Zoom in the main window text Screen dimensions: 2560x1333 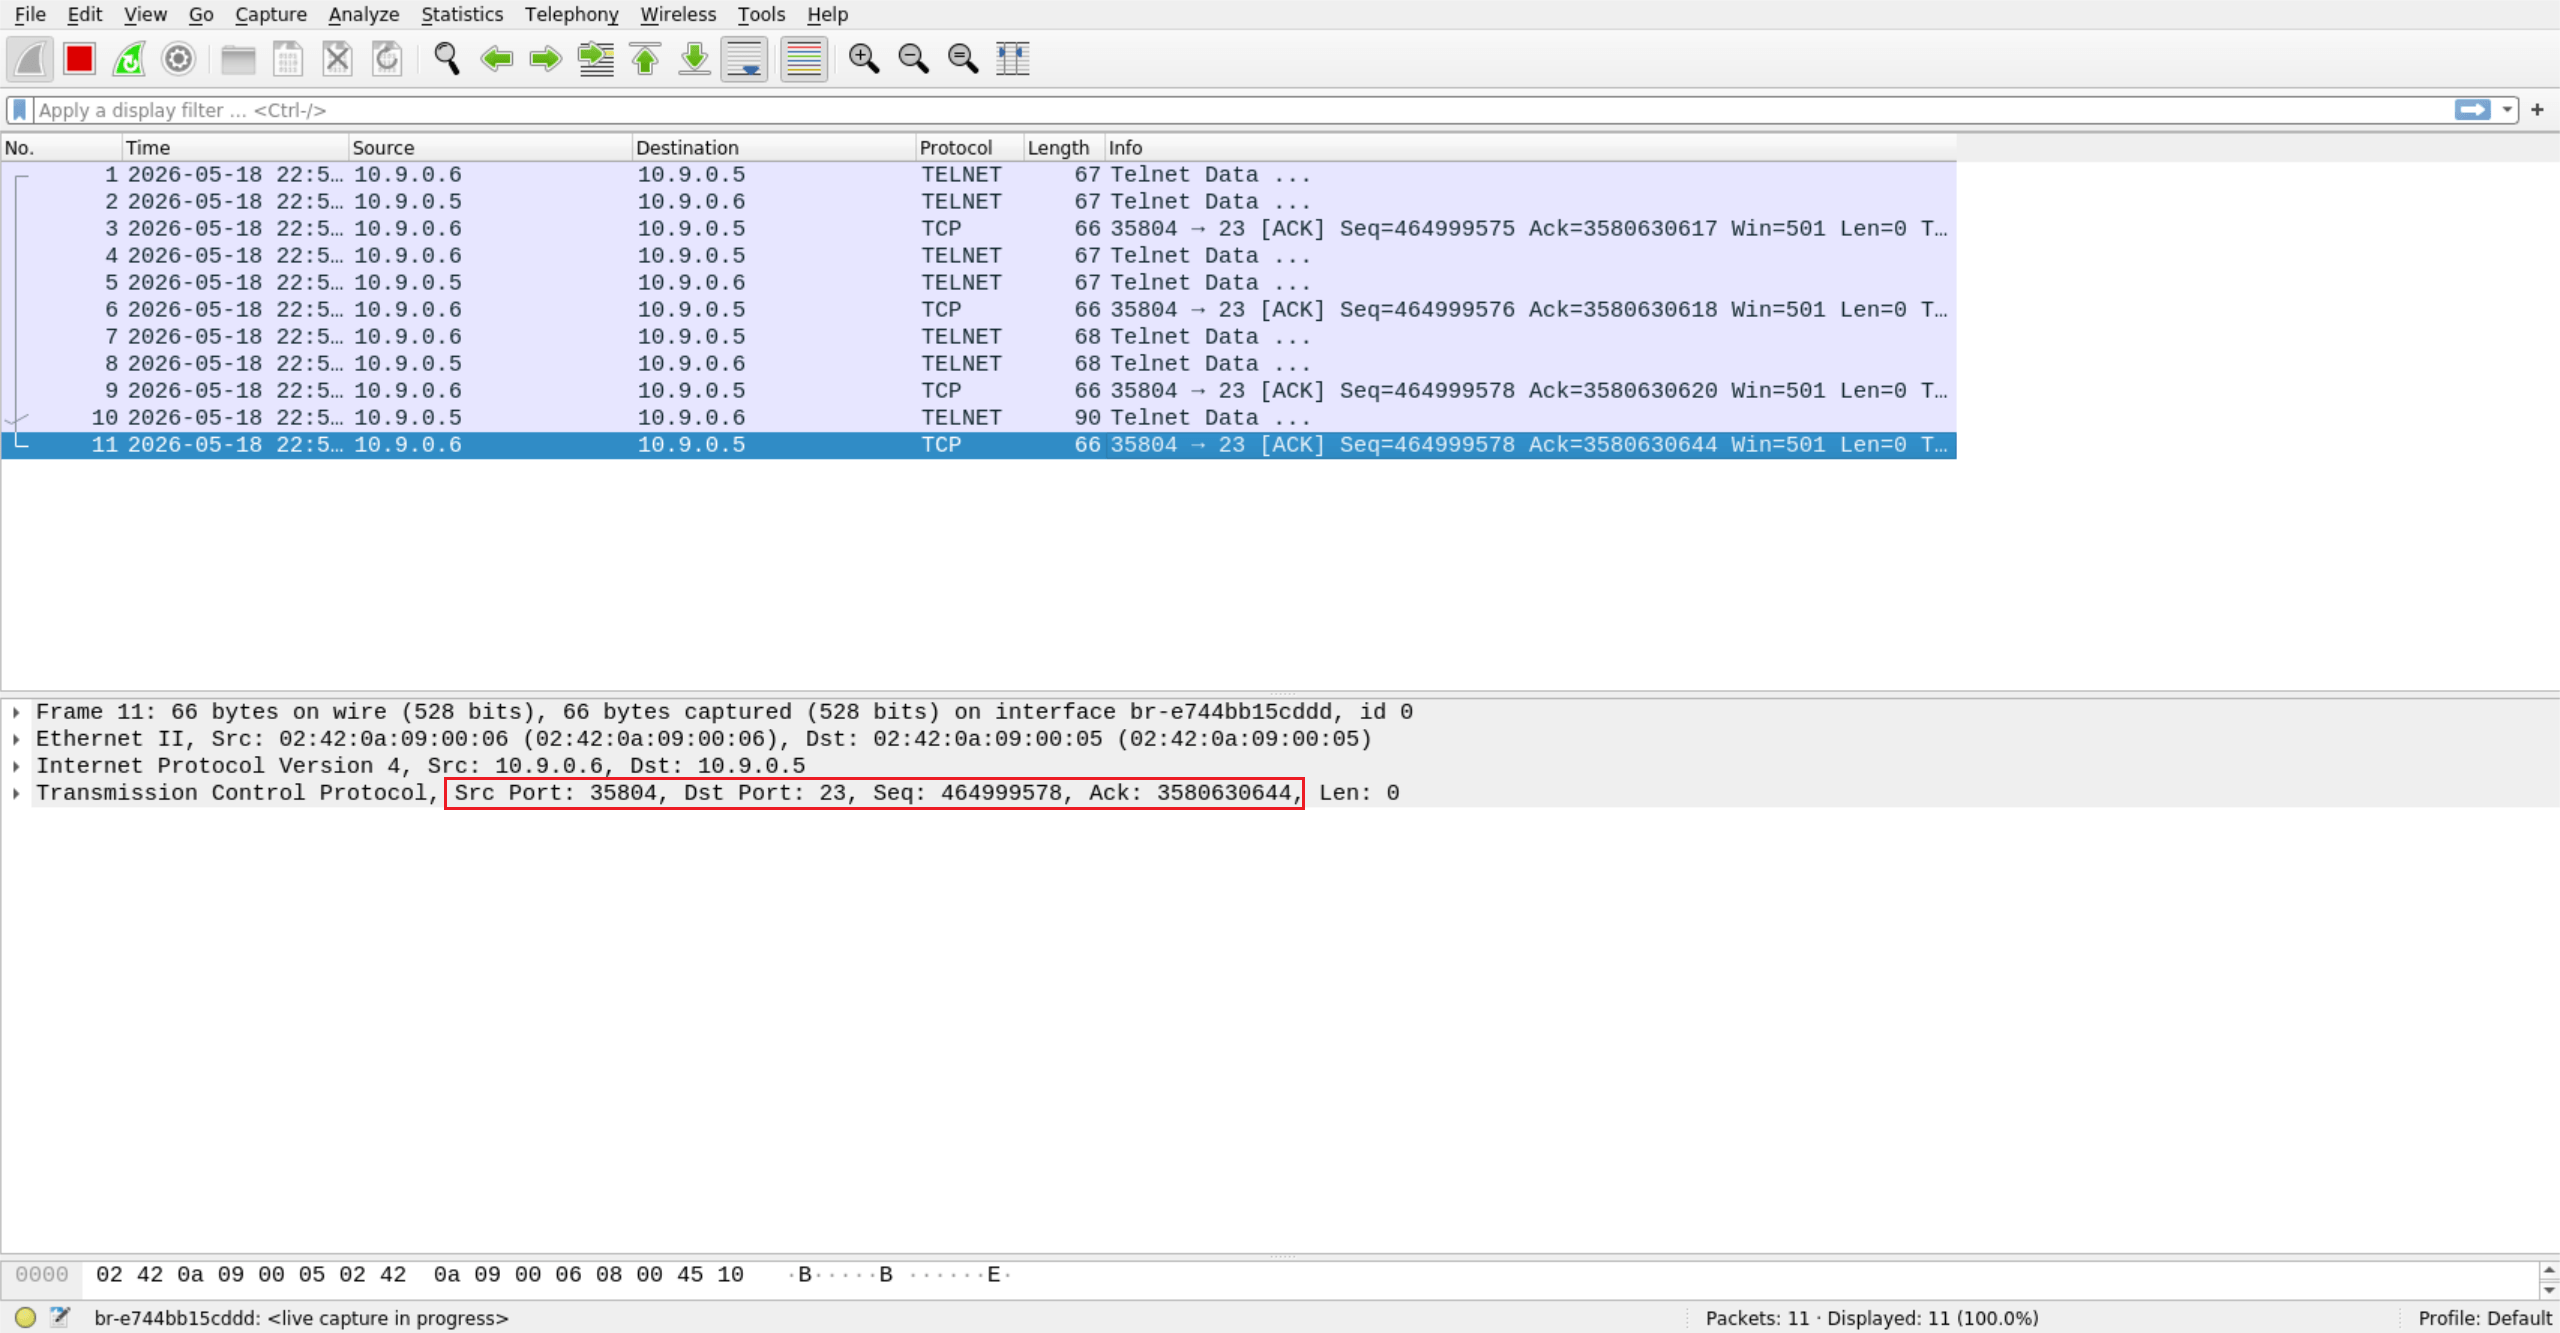pos(864,59)
